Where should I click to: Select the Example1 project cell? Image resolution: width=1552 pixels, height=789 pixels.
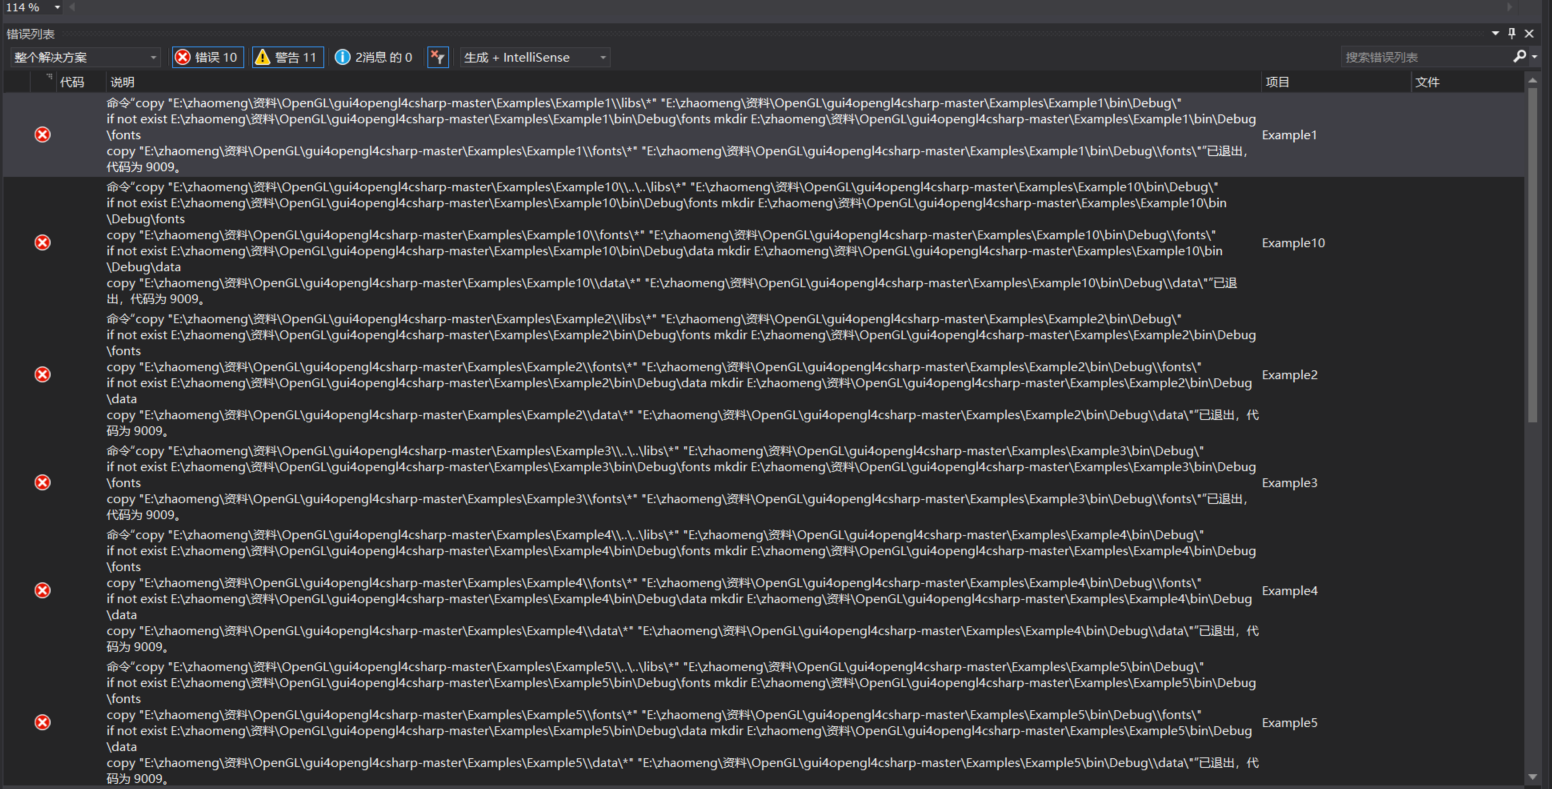point(1289,135)
